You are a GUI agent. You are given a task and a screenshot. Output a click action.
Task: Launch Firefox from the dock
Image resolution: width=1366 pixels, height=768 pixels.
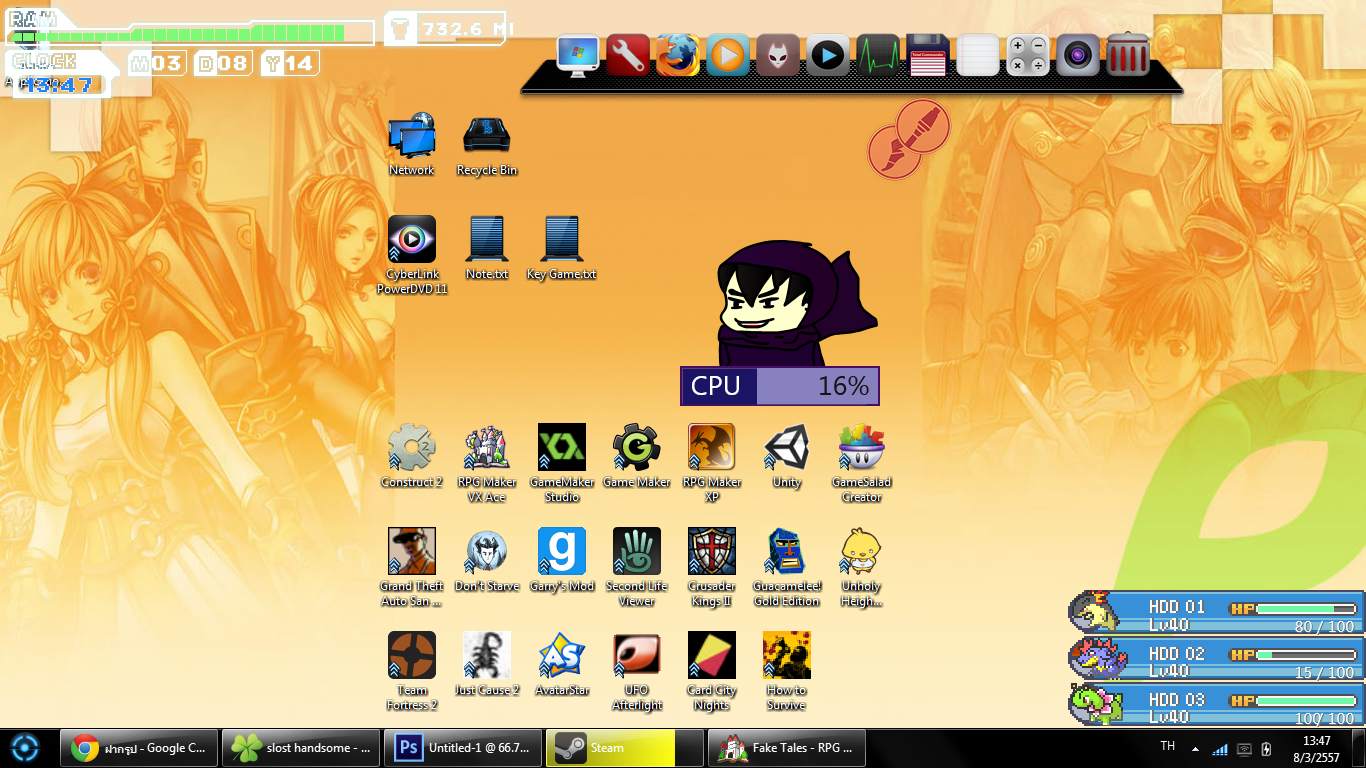[x=678, y=55]
